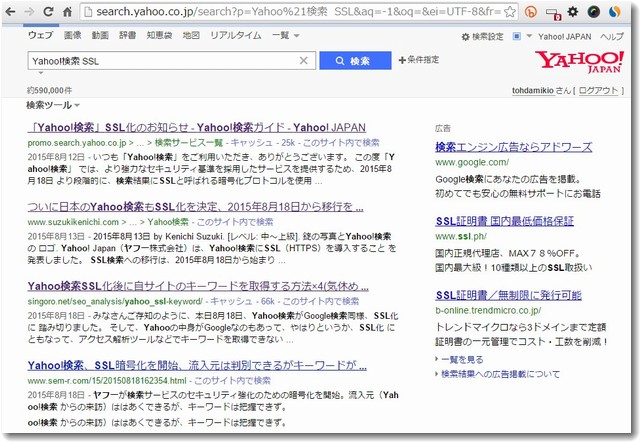This screenshot has width=640, height=442.
Task: Click the 広告 label above ads
Action: pyautogui.click(x=443, y=129)
